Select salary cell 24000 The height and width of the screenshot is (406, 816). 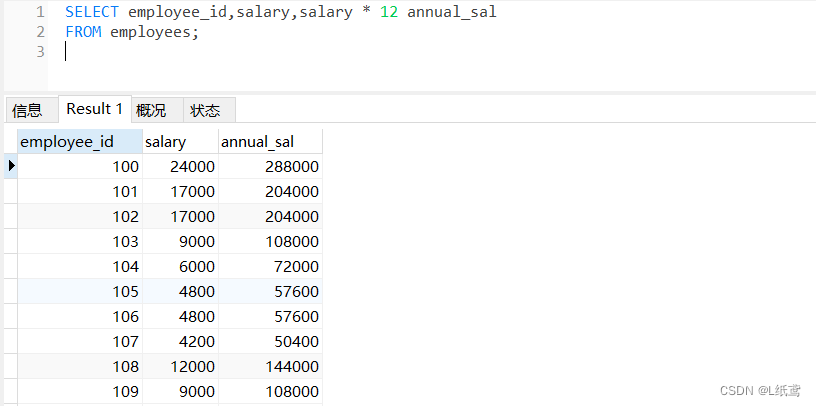click(x=180, y=167)
